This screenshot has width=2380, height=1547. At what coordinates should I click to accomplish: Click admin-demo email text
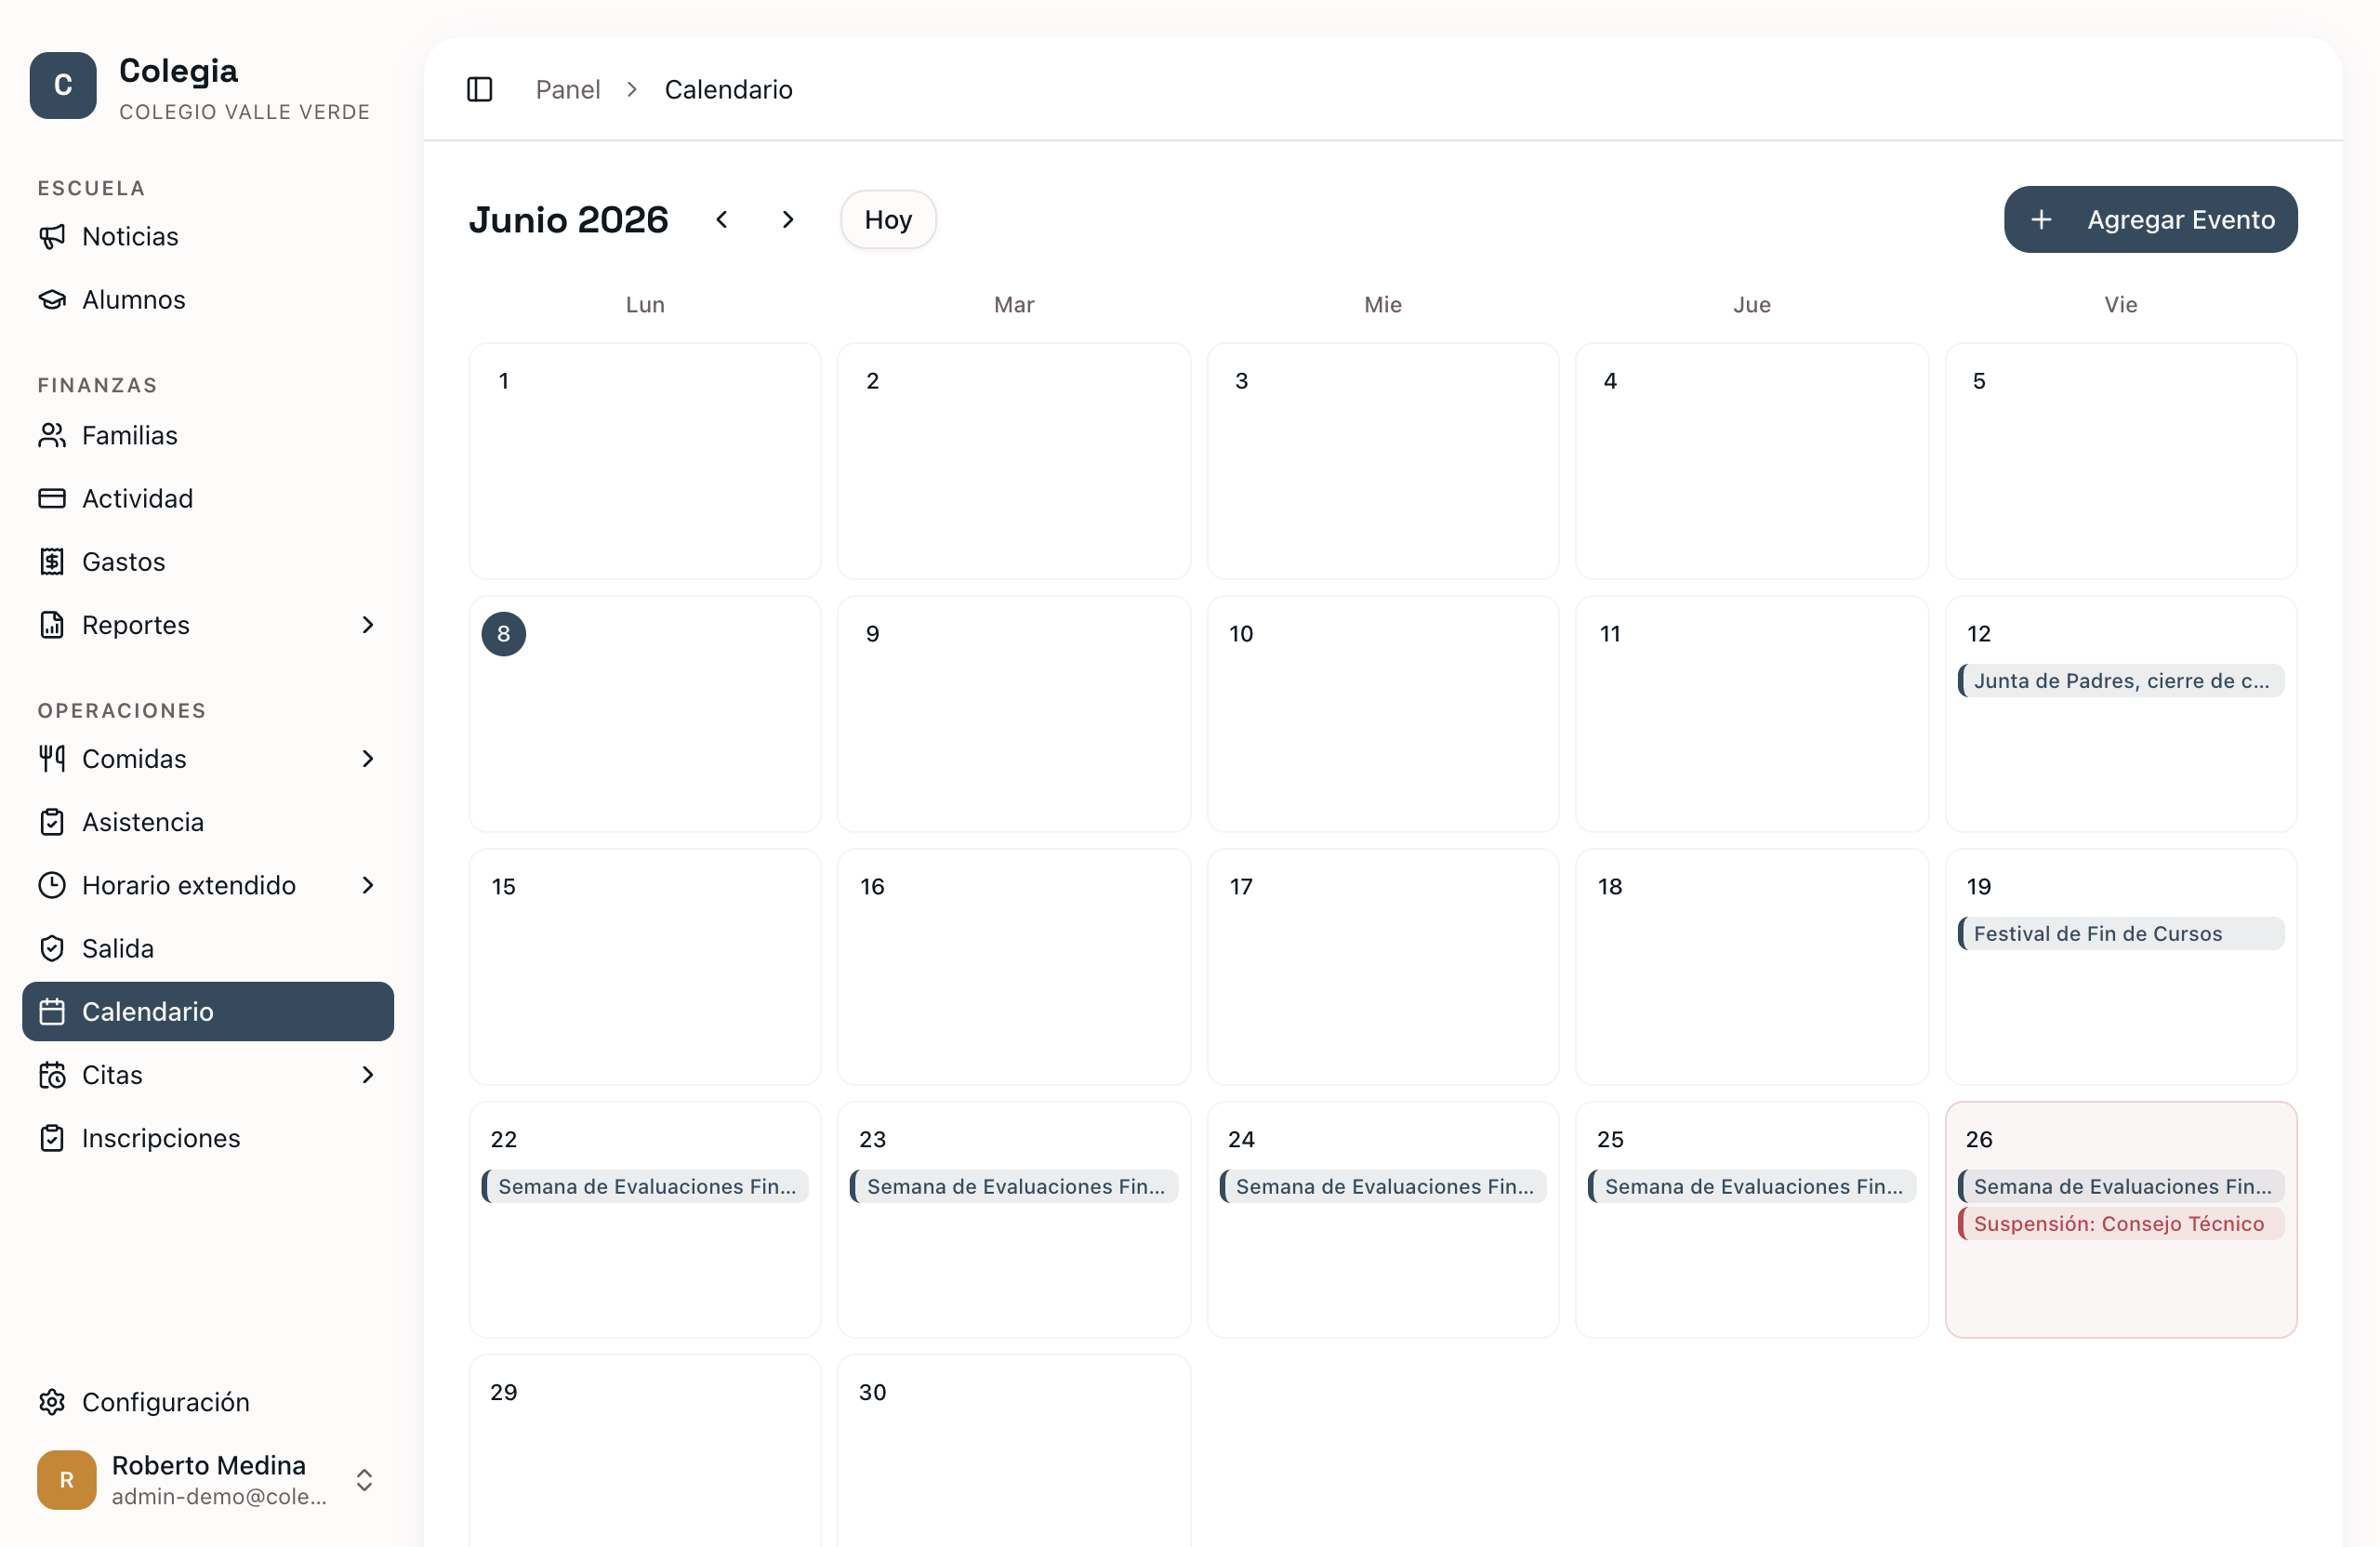(x=219, y=1496)
